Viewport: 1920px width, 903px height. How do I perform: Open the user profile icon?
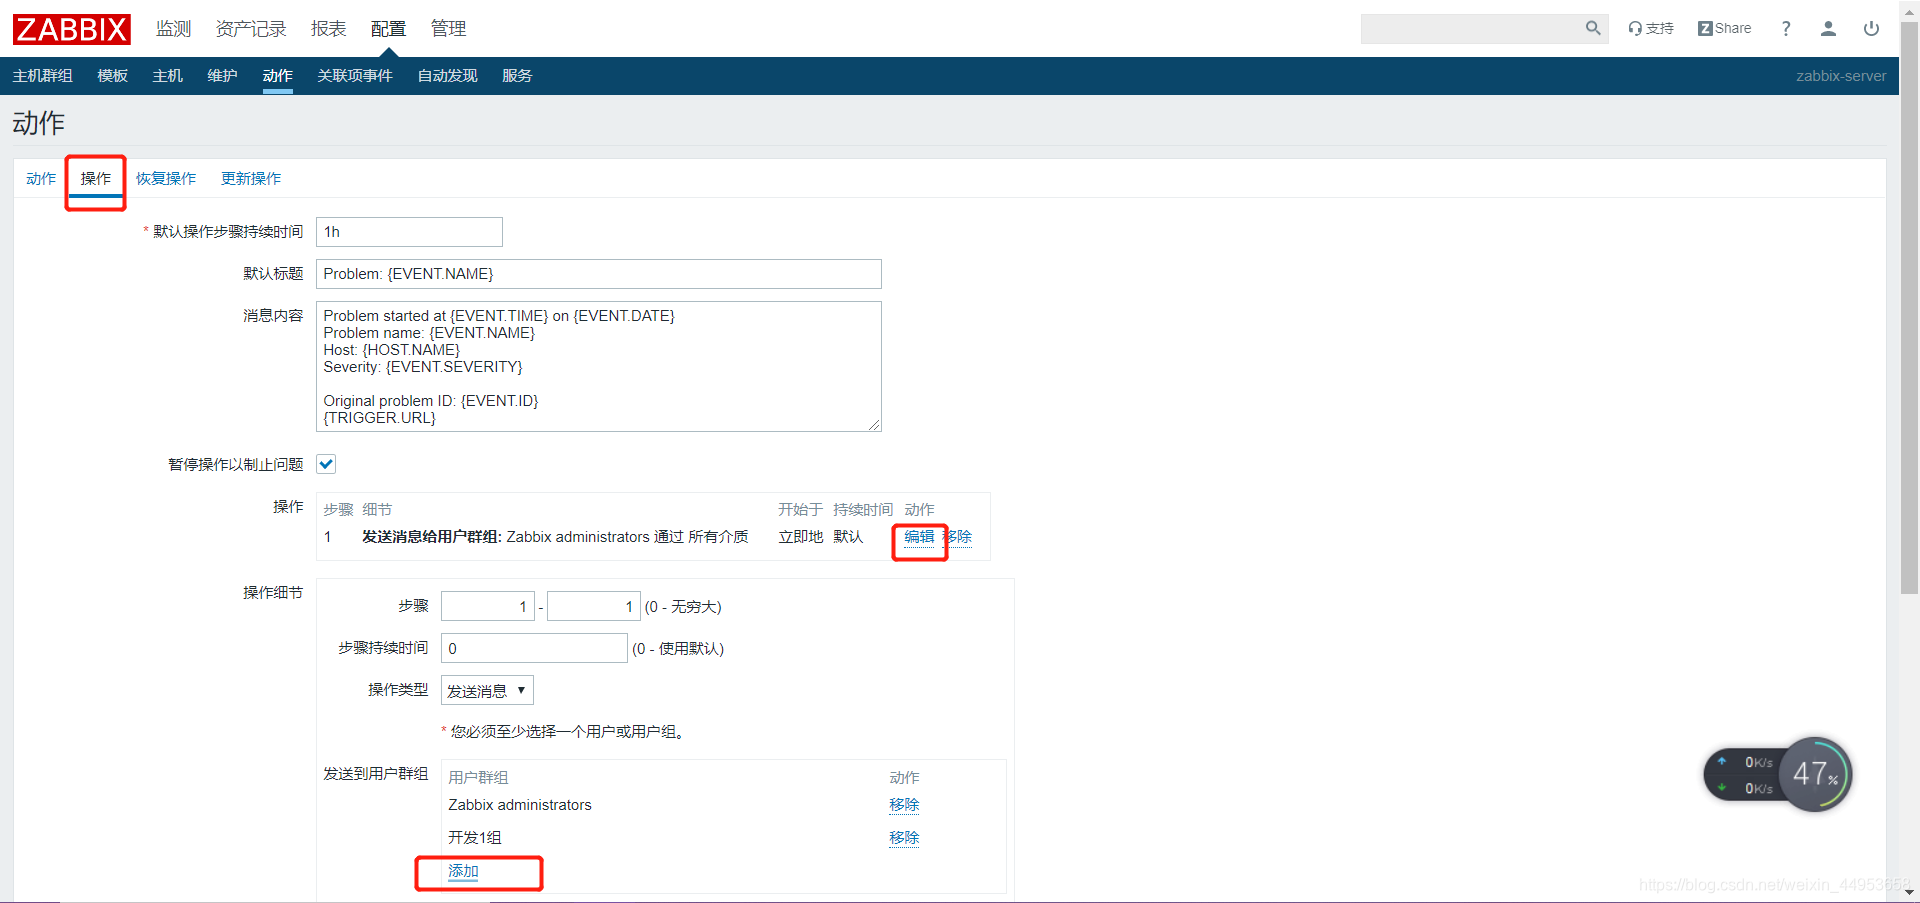pyautogui.click(x=1828, y=28)
